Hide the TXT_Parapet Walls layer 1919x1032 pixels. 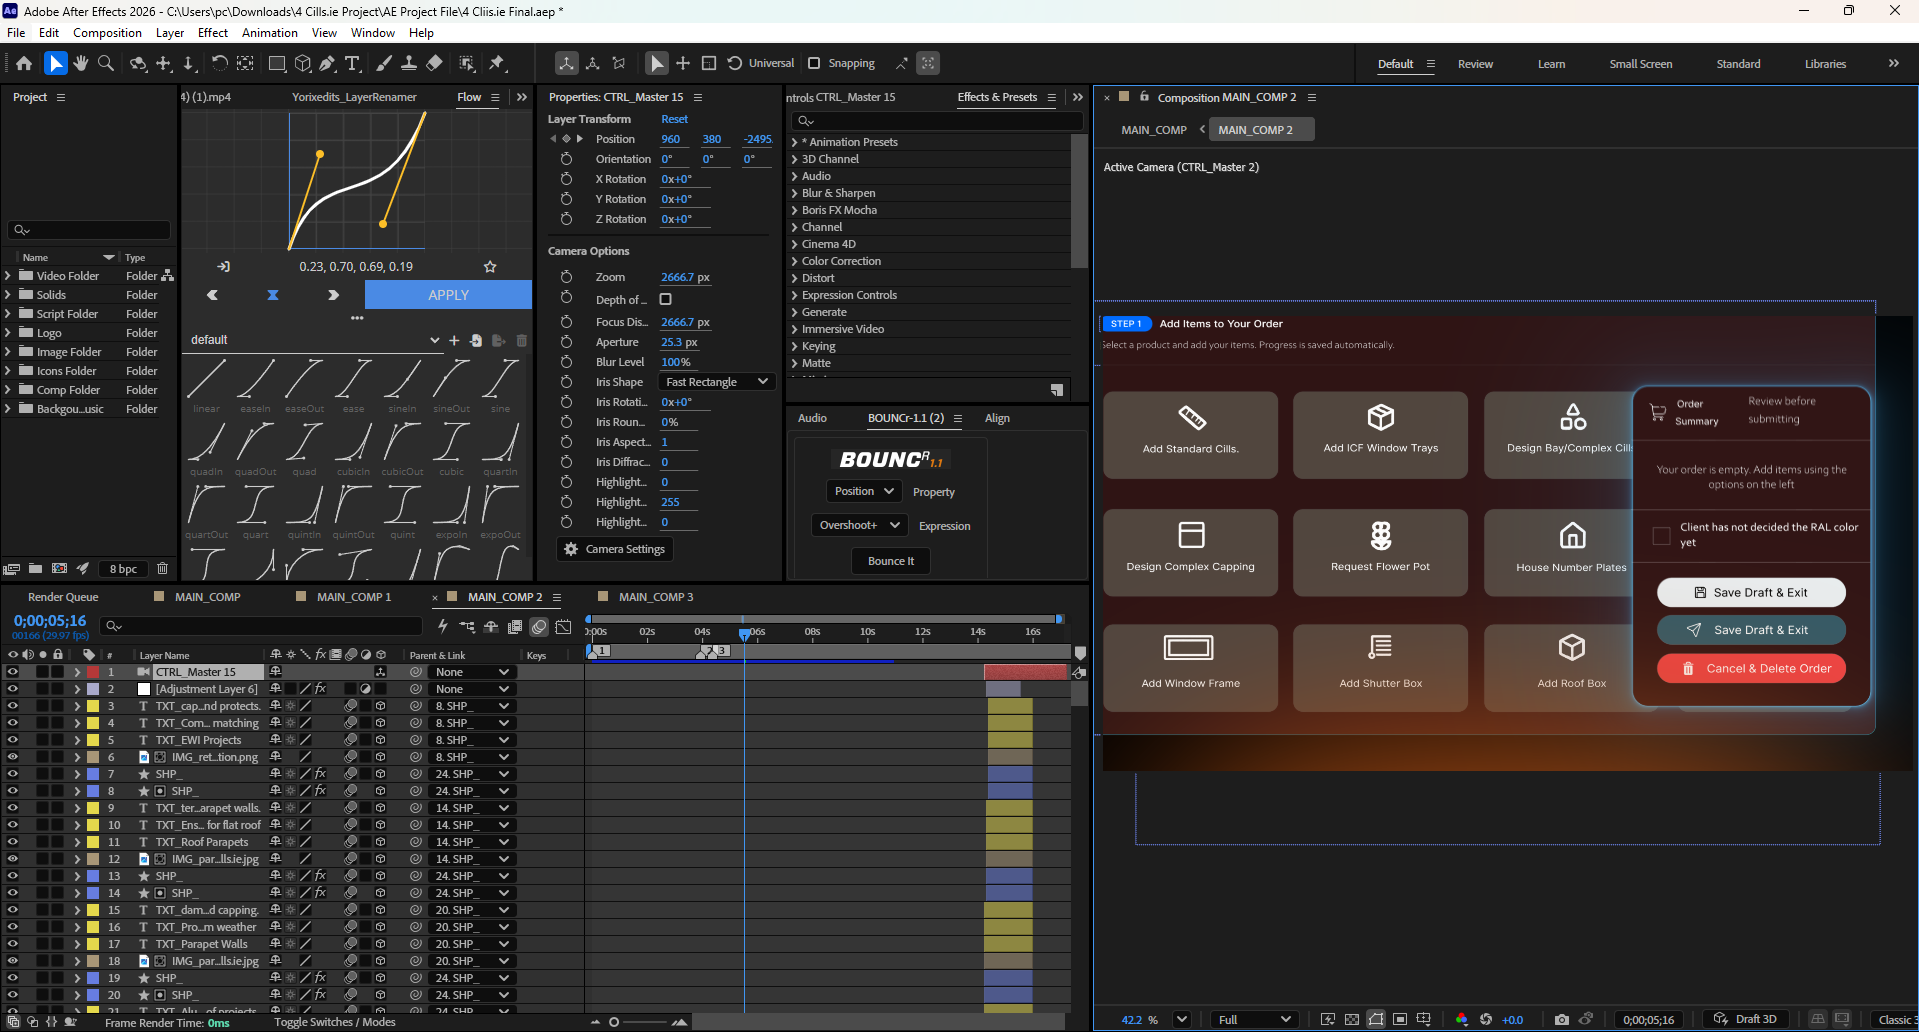click(x=12, y=944)
